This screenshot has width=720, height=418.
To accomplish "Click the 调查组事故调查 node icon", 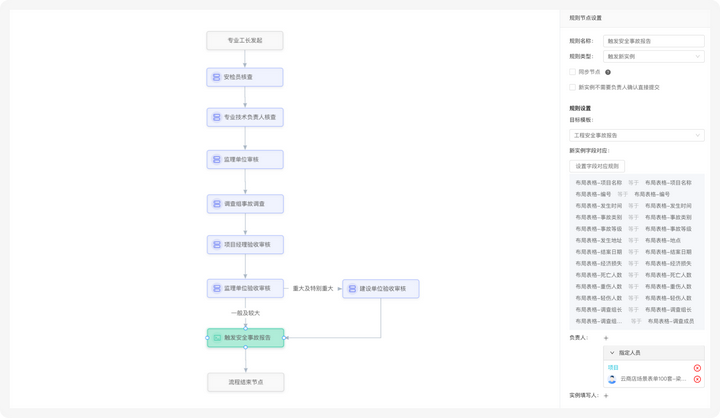I will point(215,203).
